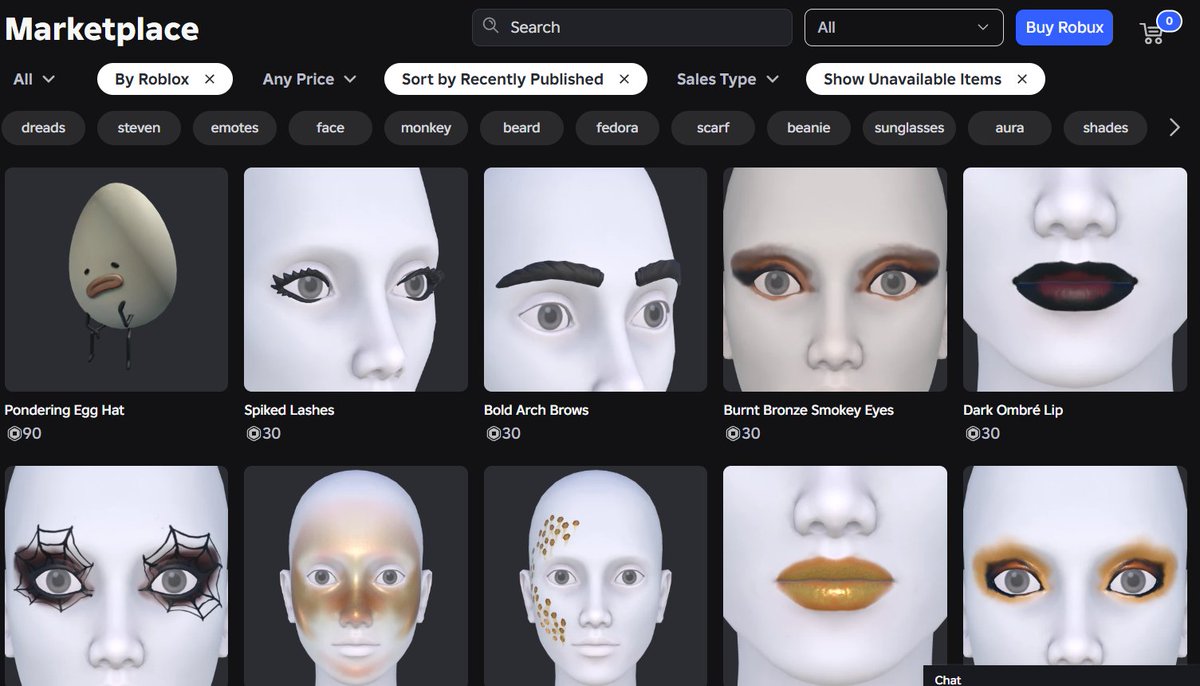Select the beard tag chip
Image resolution: width=1200 pixels, height=686 pixels.
point(522,128)
